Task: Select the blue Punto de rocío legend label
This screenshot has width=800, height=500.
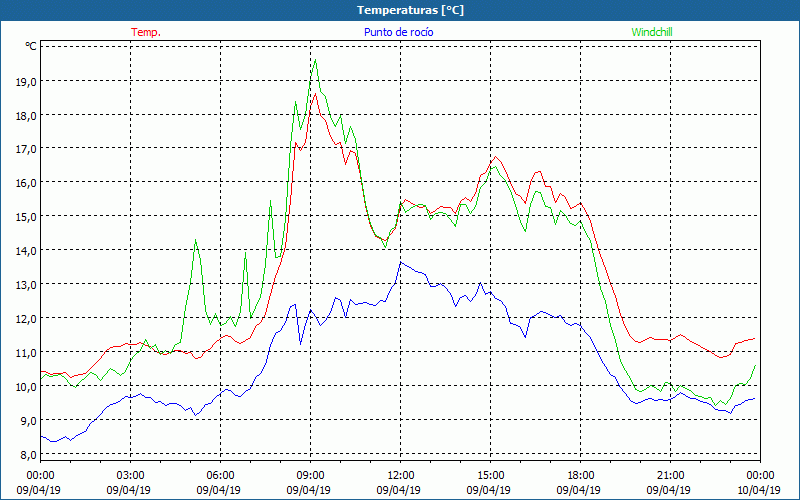Action: [x=398, y=32]
